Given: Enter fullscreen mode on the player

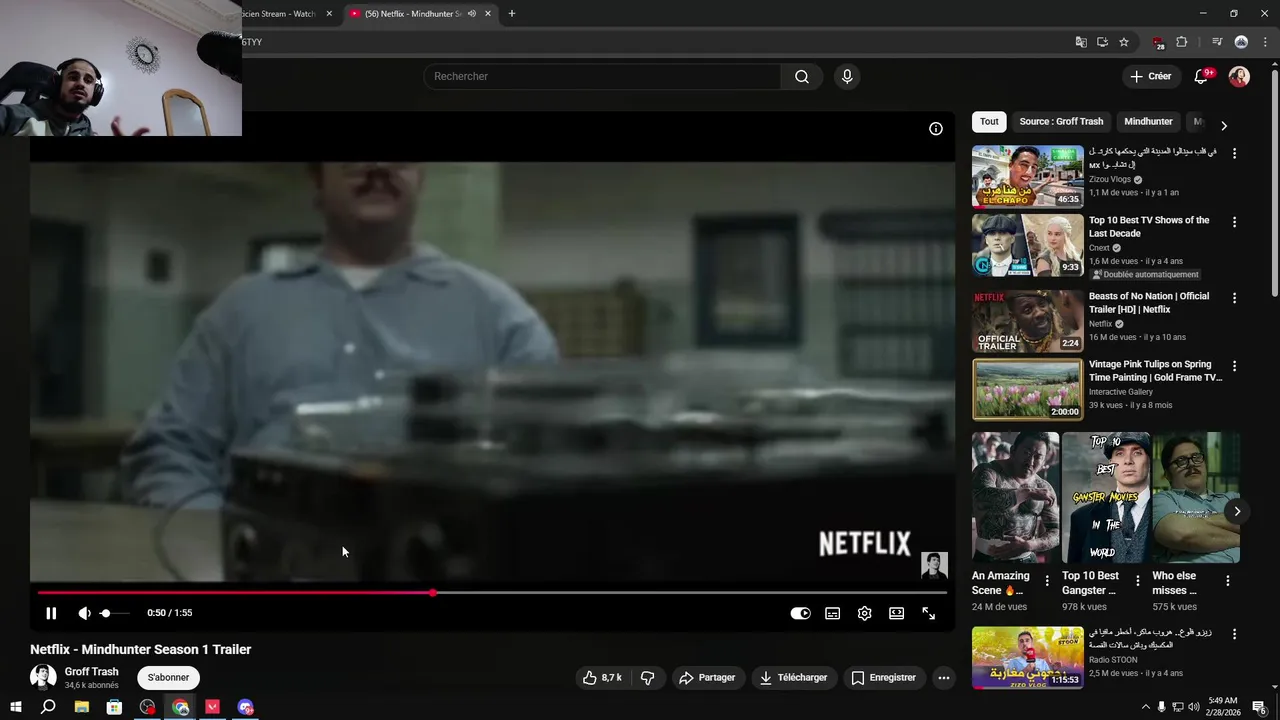Looking at the screenshot, I should (928, 613).
